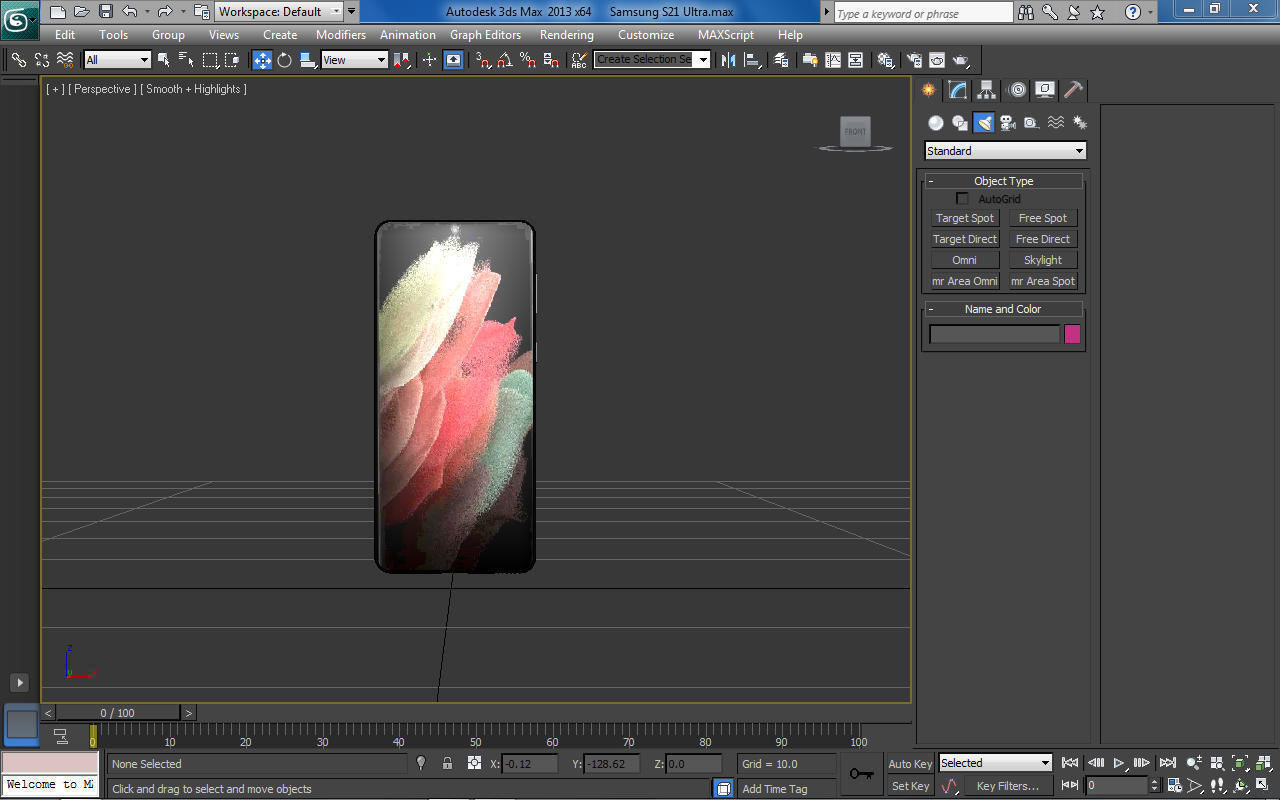Image resolution: width=1280 pixels, height=800 pixels.
Task: Toggle the Selection Lock padlock
Action: (447, 763)
